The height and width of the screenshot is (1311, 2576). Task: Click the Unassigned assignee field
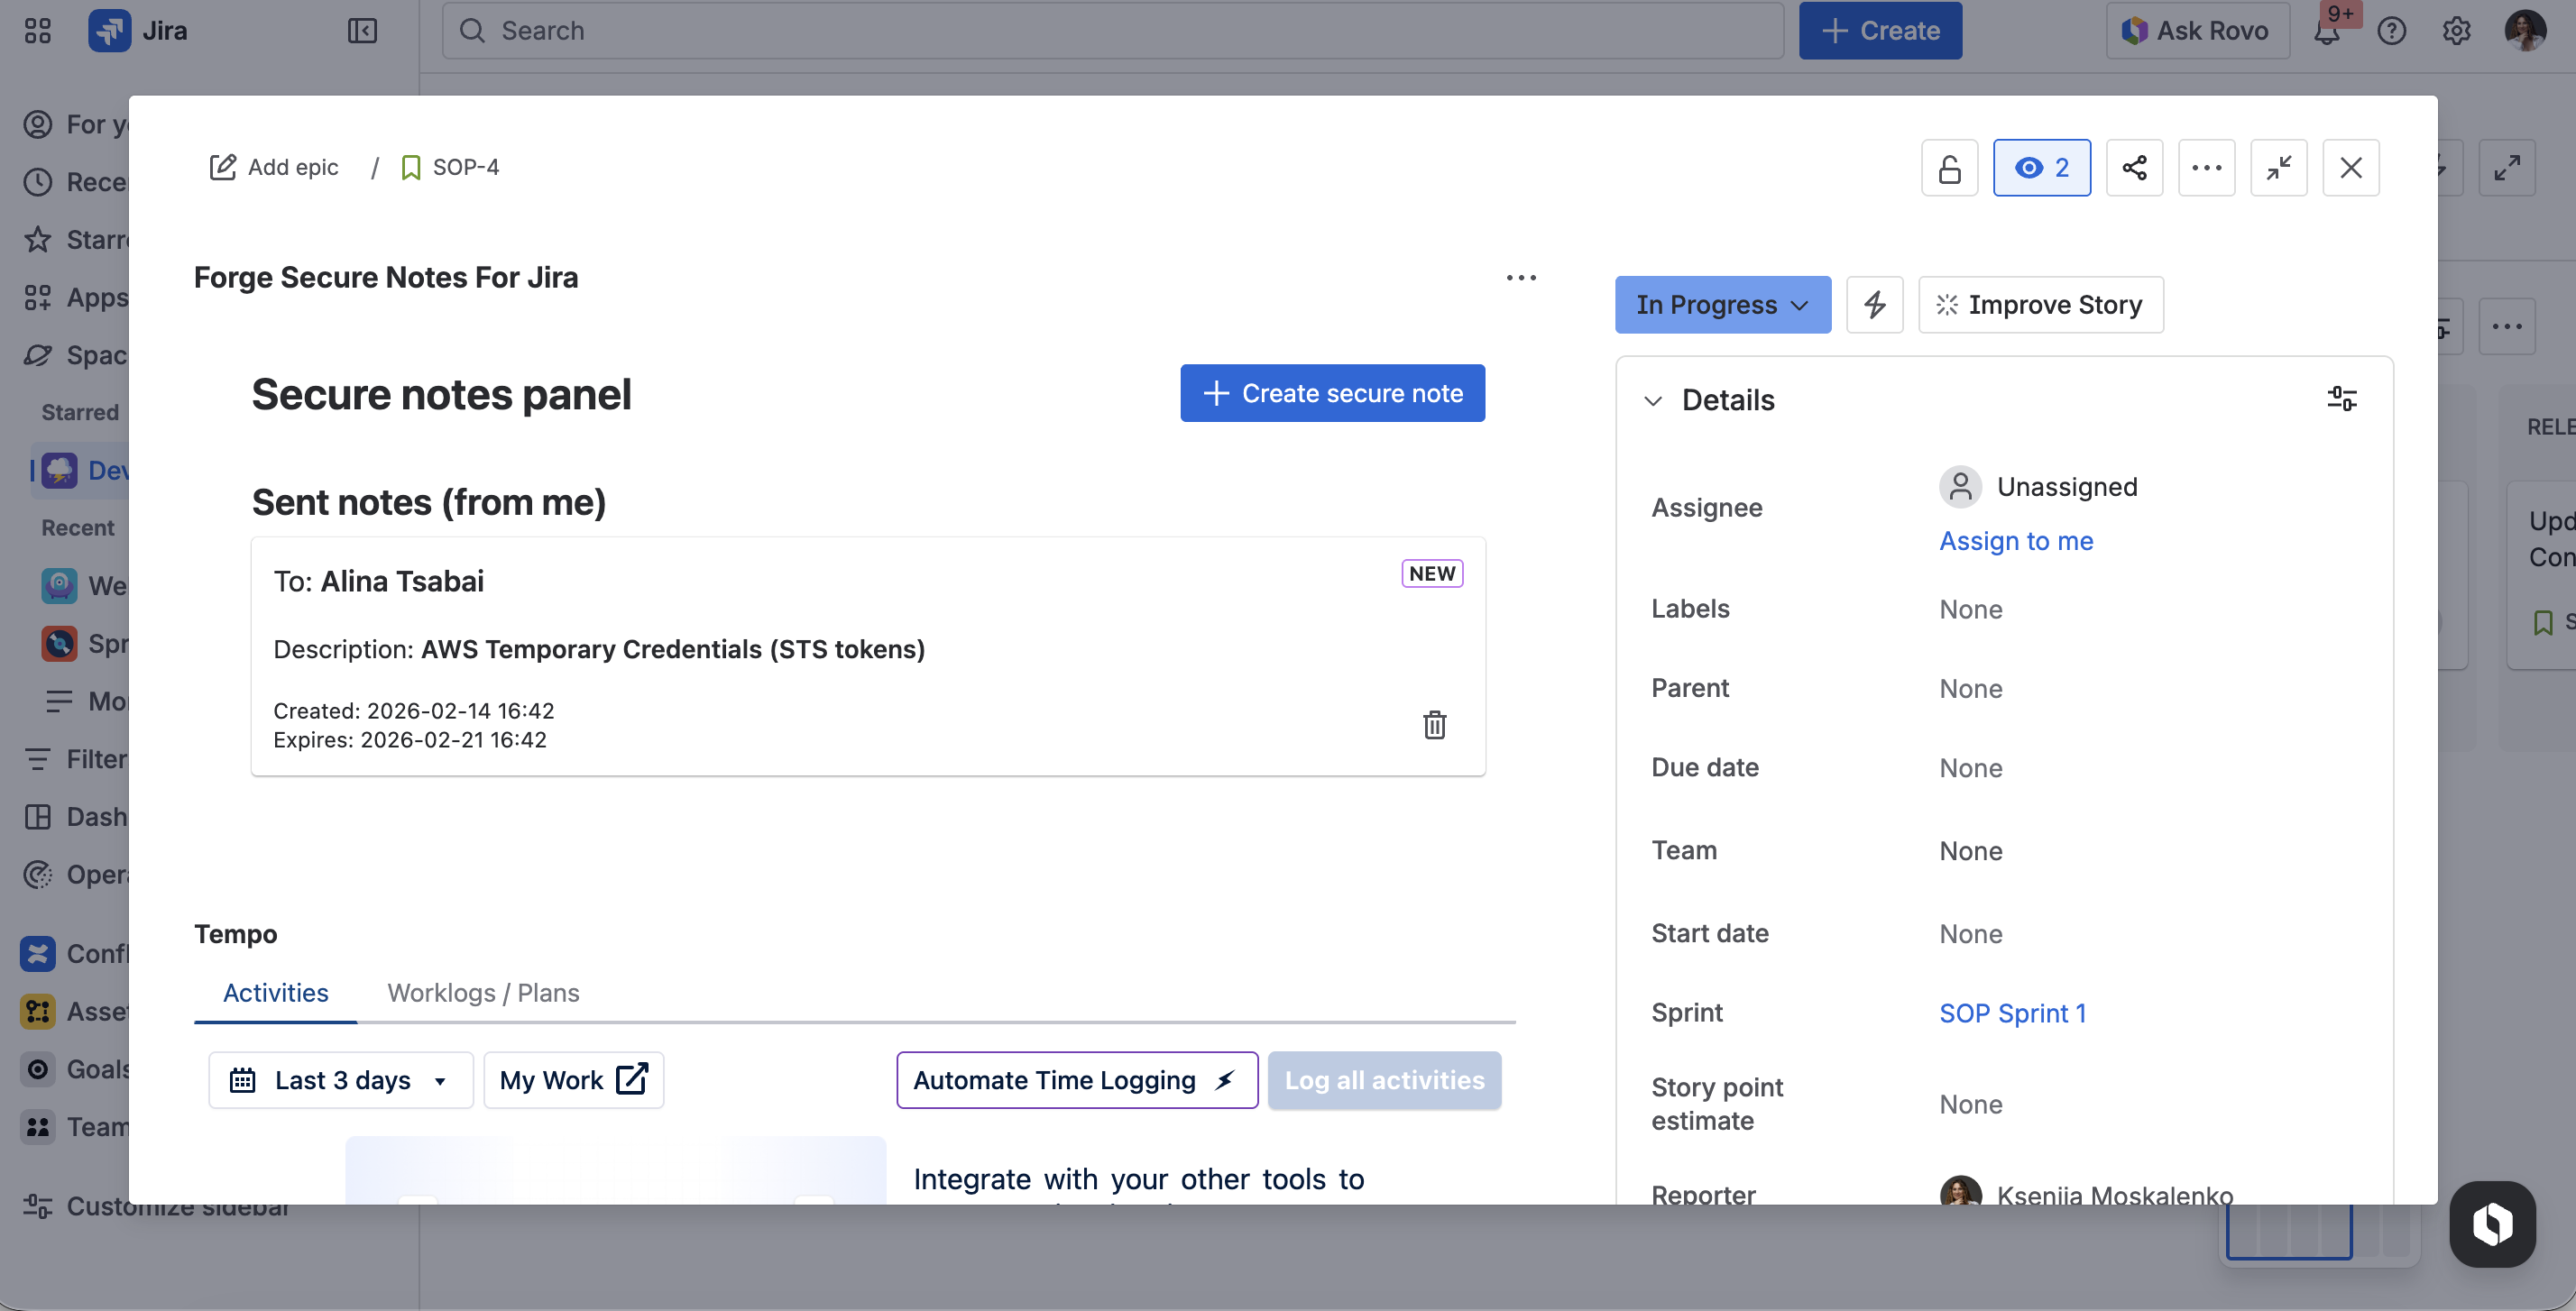(2038, 487)
